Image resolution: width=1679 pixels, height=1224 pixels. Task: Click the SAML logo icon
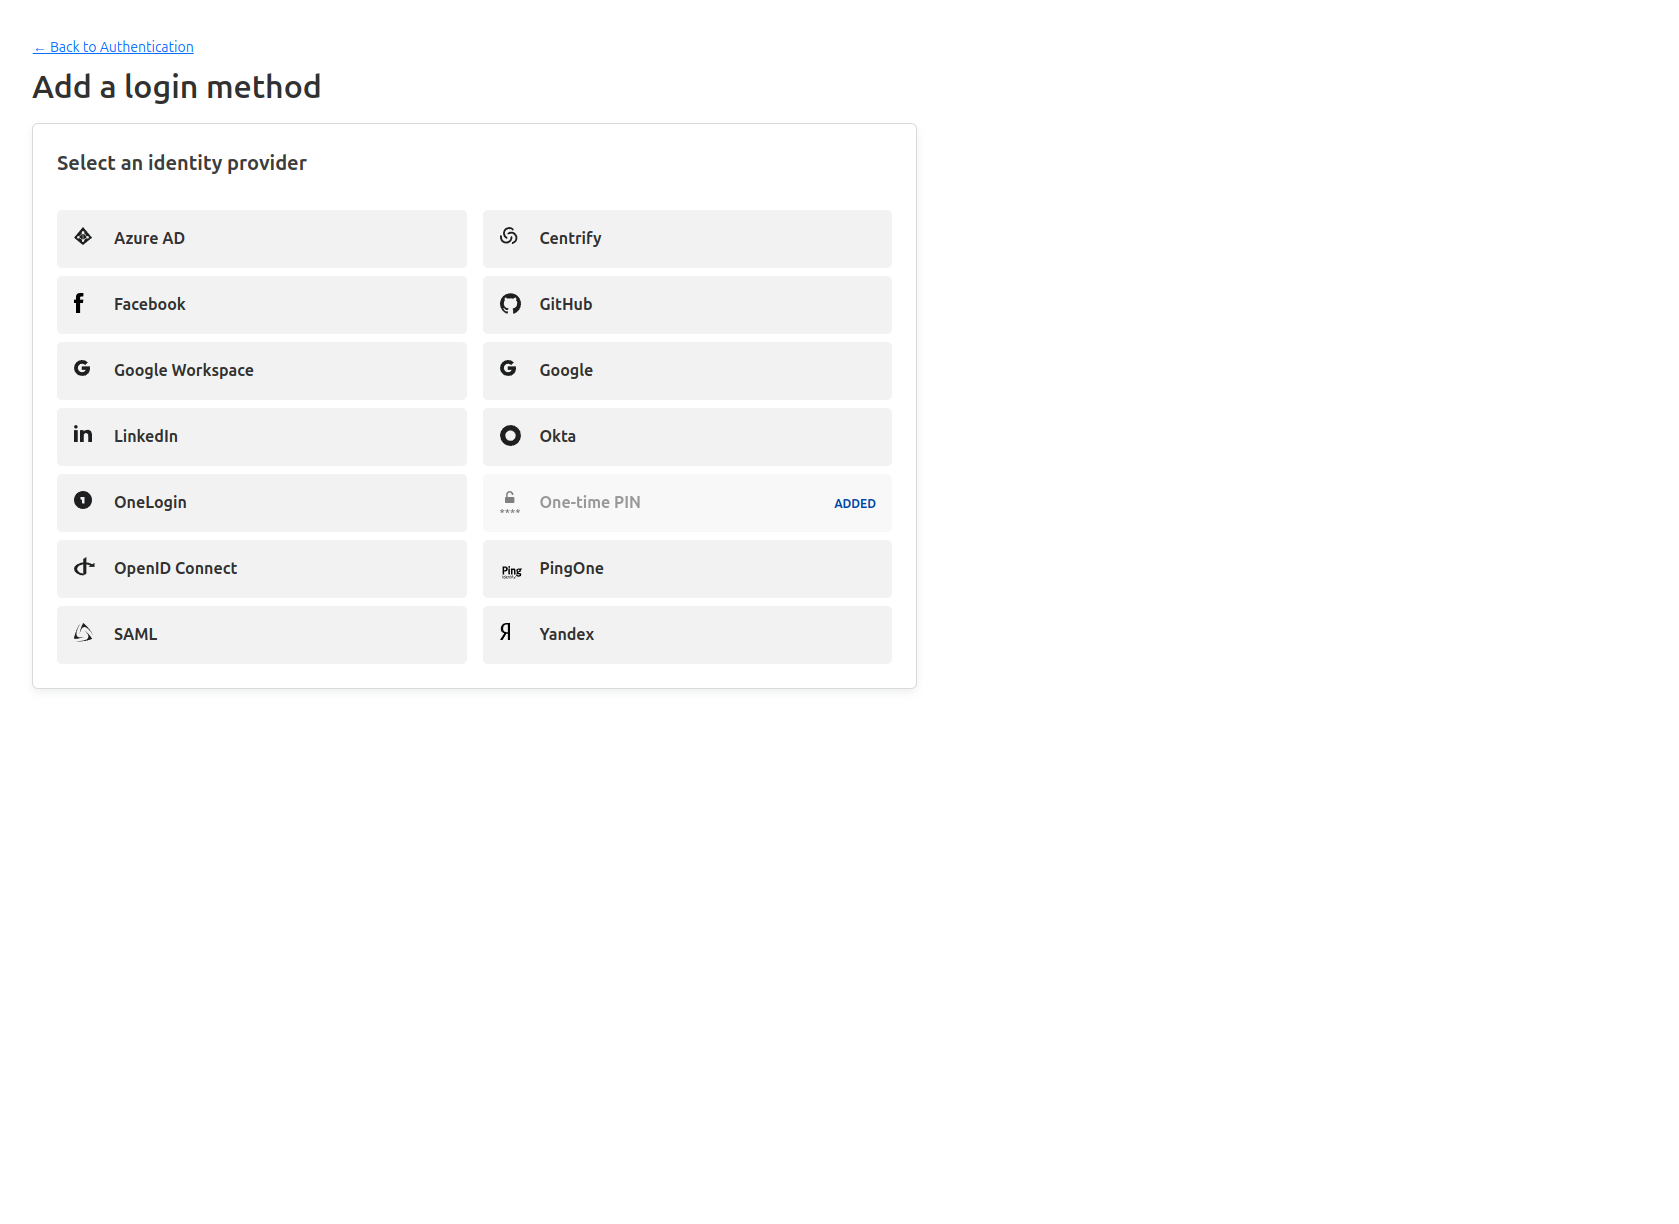83,633
